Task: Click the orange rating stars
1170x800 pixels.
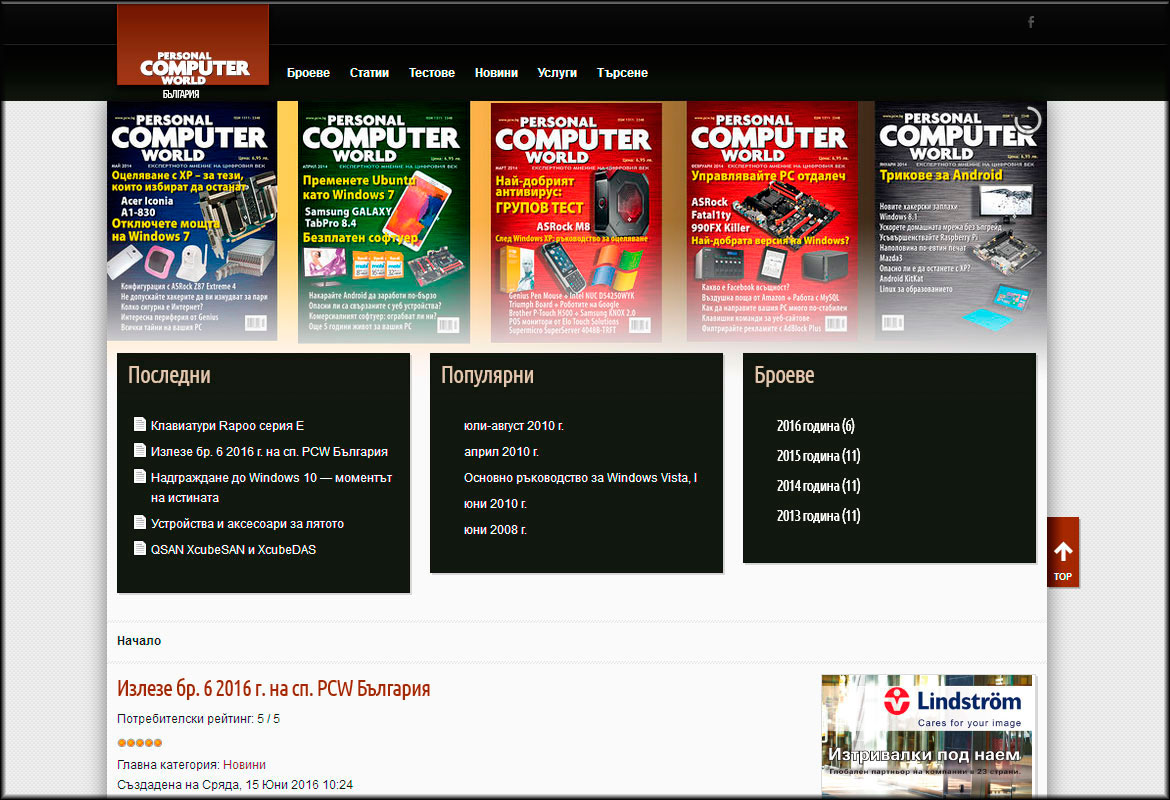Action: pyautogui.click(x=140, y=743)
